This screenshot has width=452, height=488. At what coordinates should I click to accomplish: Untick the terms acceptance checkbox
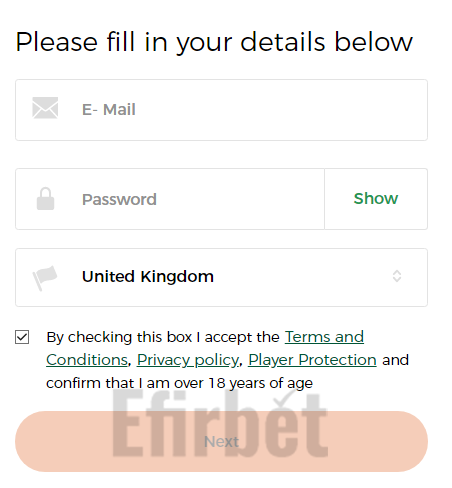(x=22, y=337)
